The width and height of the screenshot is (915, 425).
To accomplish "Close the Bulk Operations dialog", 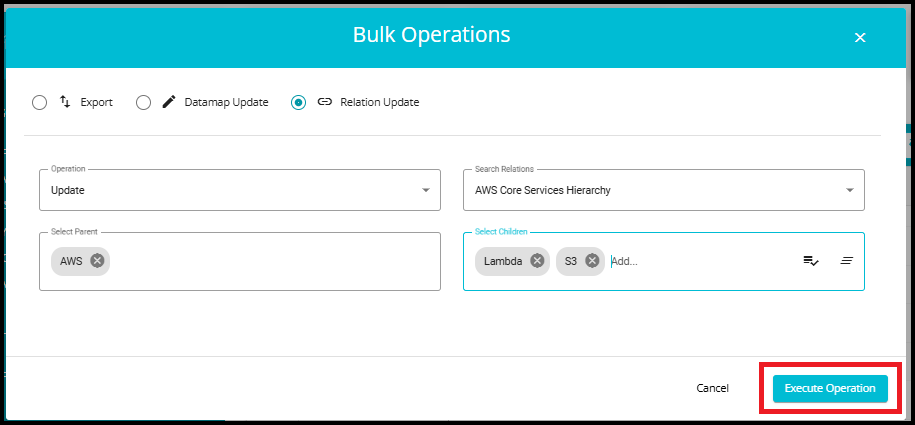I will 859,37.
